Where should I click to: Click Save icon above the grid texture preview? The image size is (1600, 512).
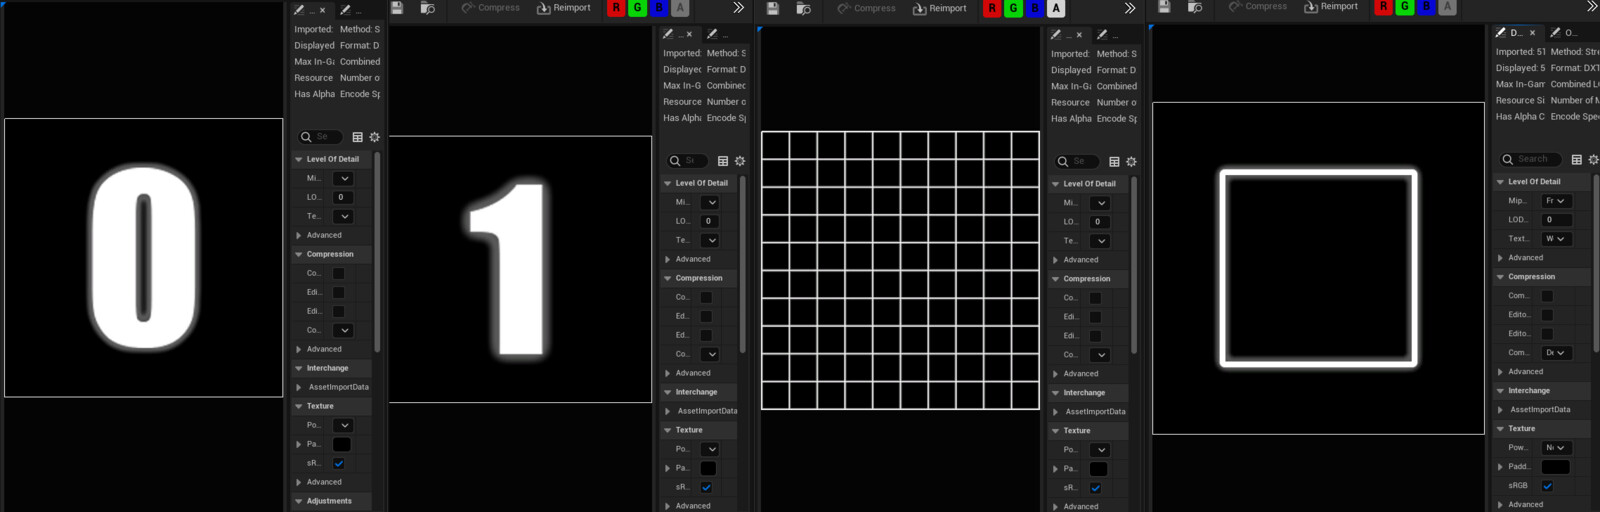point(773,8)
